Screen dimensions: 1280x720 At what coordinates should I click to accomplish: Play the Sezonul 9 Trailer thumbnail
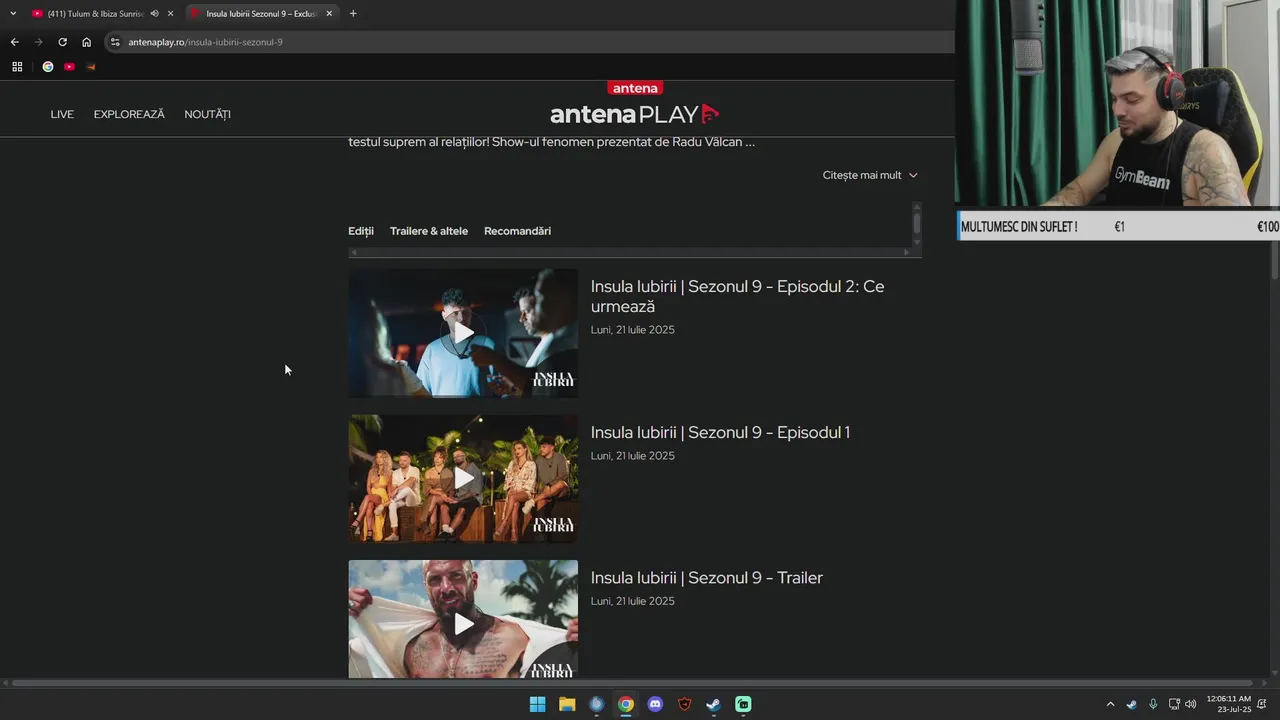463,620
